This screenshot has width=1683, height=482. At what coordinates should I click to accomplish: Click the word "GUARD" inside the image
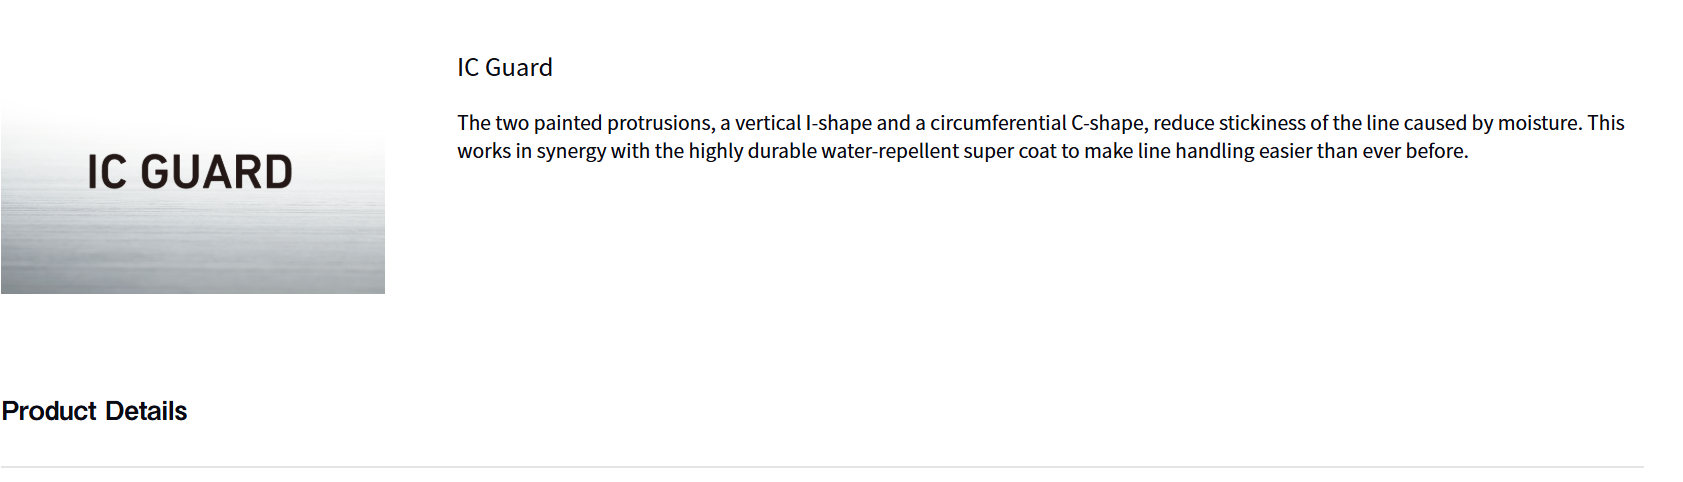click(217, 172)
